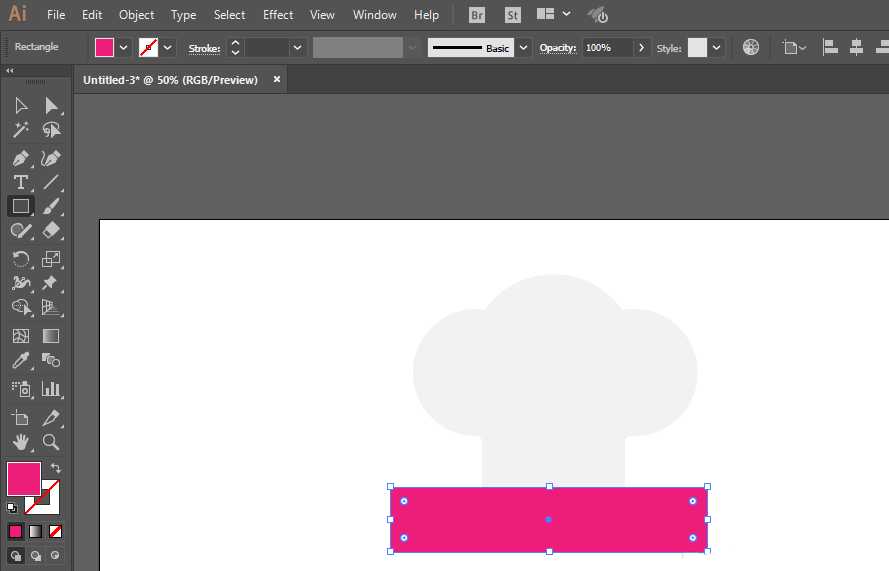Screen dimensions: 889x571
Task: Select the Direct Selection tool
Action: pyautogui.click(x=51, y=106)
